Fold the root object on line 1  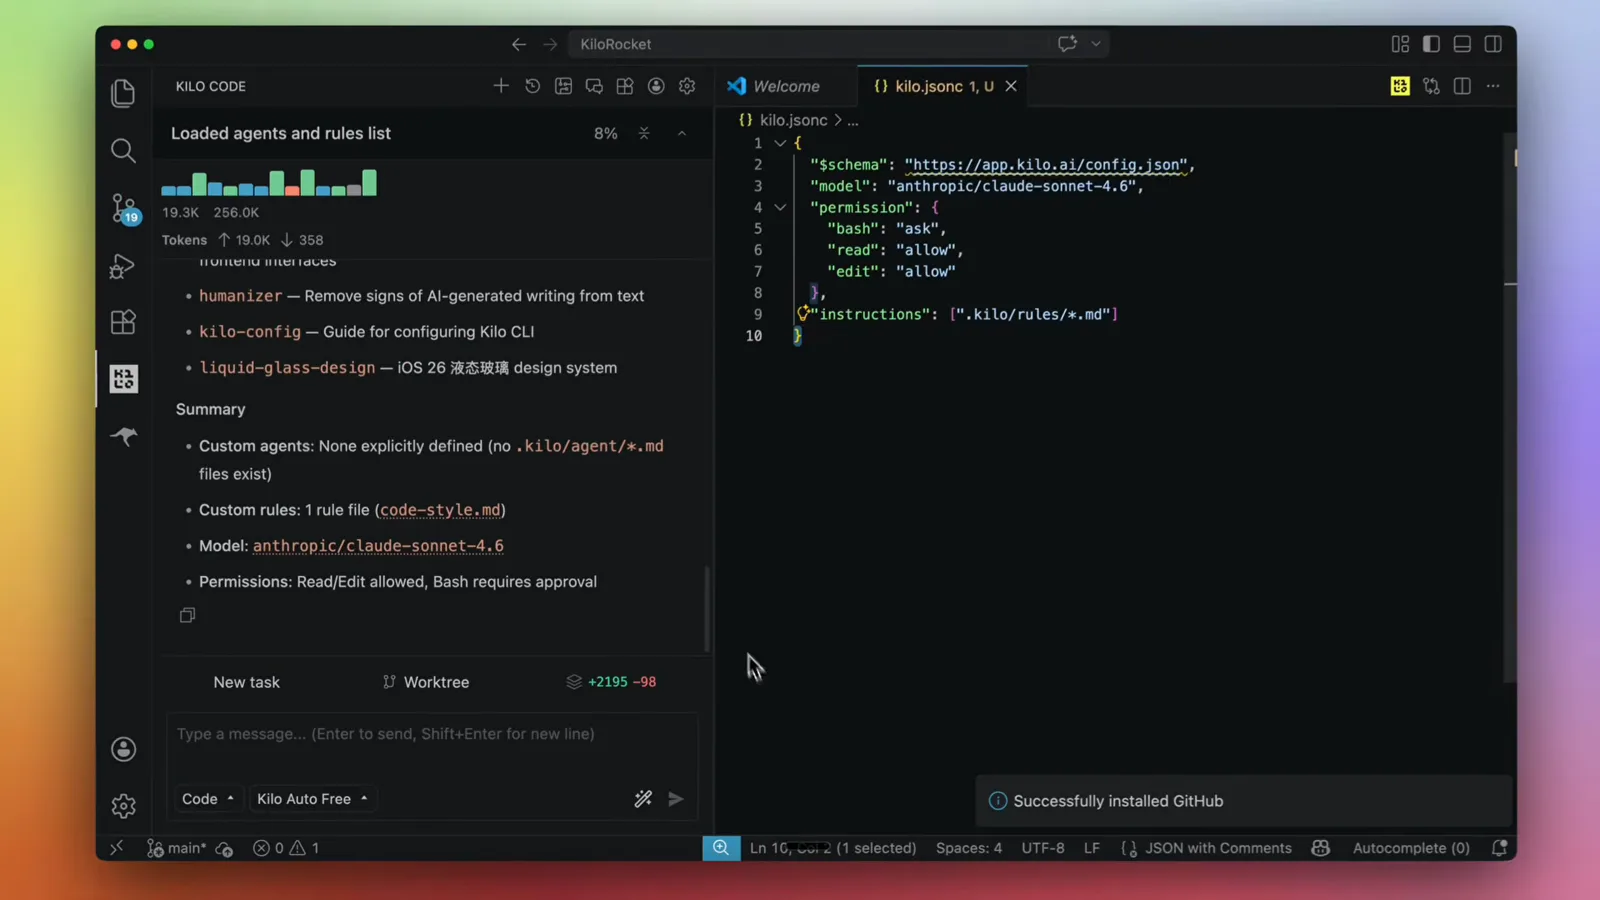780,143
